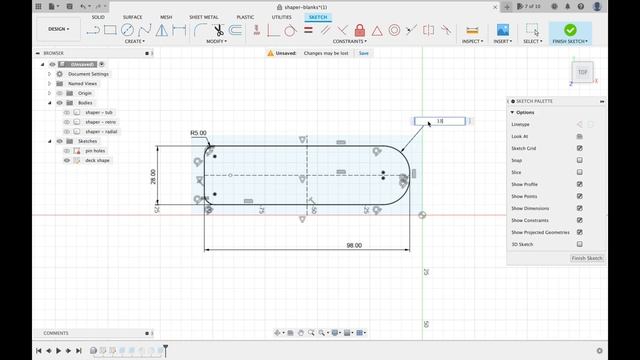Screen dimensions: 640x360
Task: Click the Select tool icon
Action: coord(533,29)
